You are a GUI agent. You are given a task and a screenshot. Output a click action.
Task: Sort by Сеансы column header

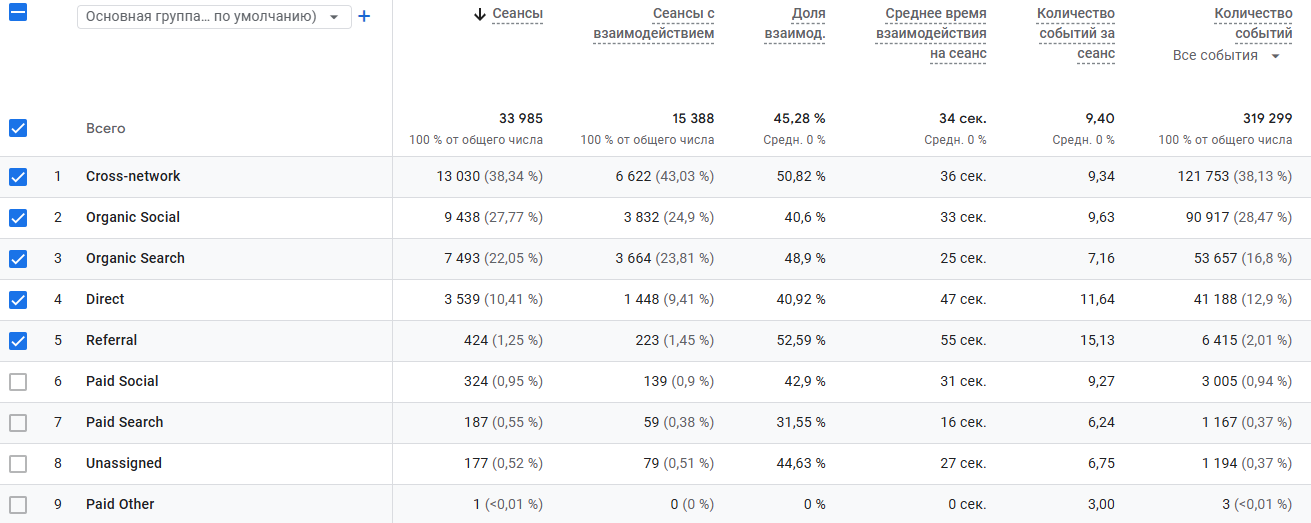518,14
